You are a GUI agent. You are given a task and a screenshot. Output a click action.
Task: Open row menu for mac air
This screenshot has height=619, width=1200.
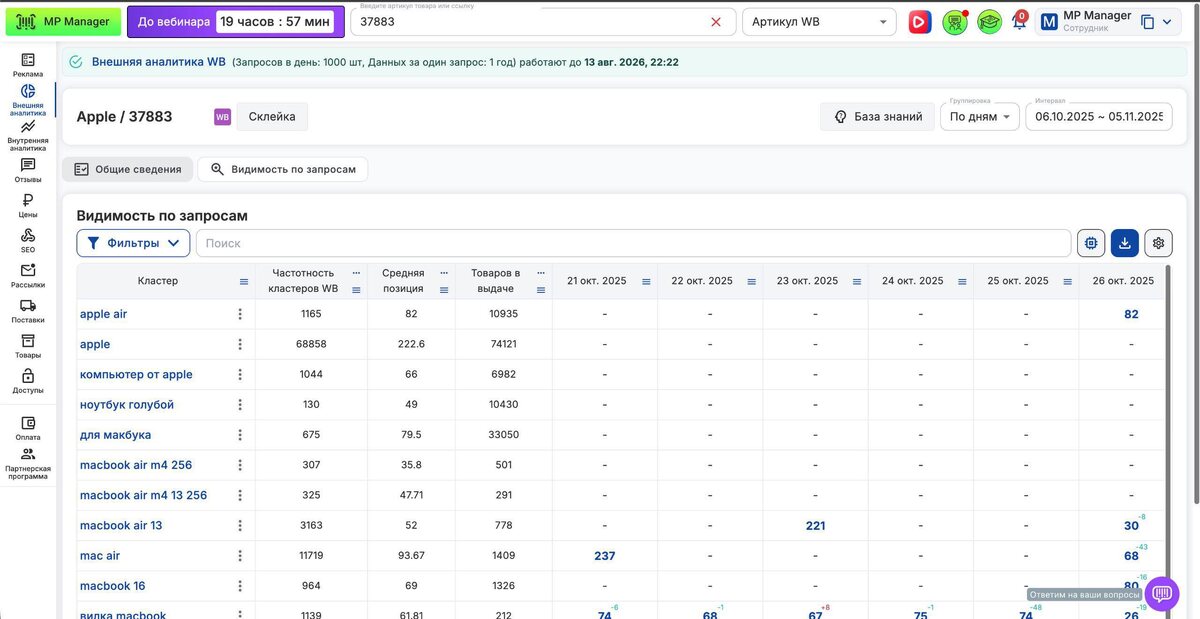(240, 556)
